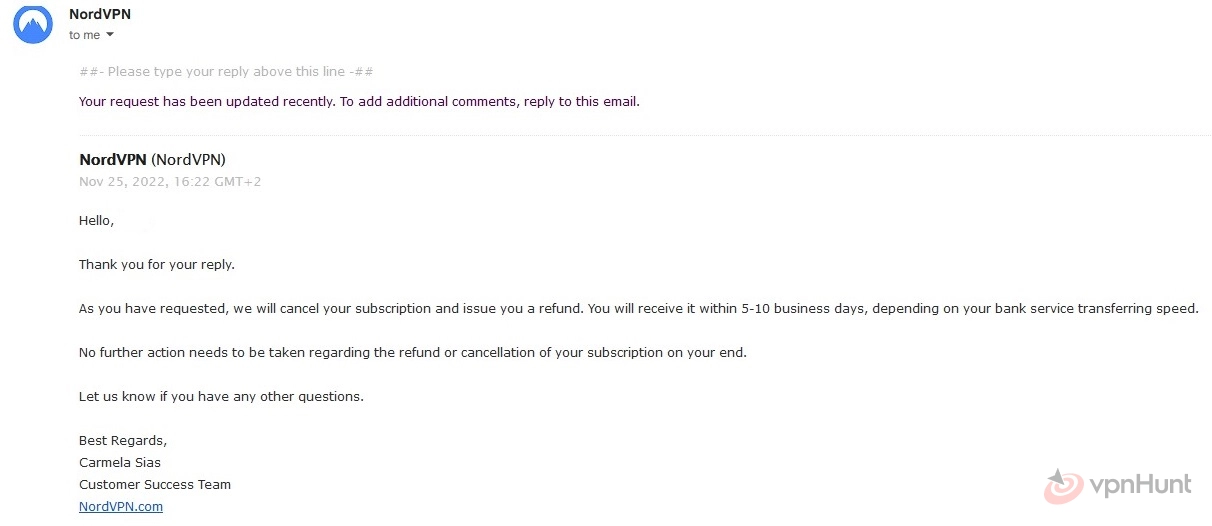Viewport: 1212px width, 526px height.
Task: Click the "Customer Success Team" signature line
Action: [155, 485]
